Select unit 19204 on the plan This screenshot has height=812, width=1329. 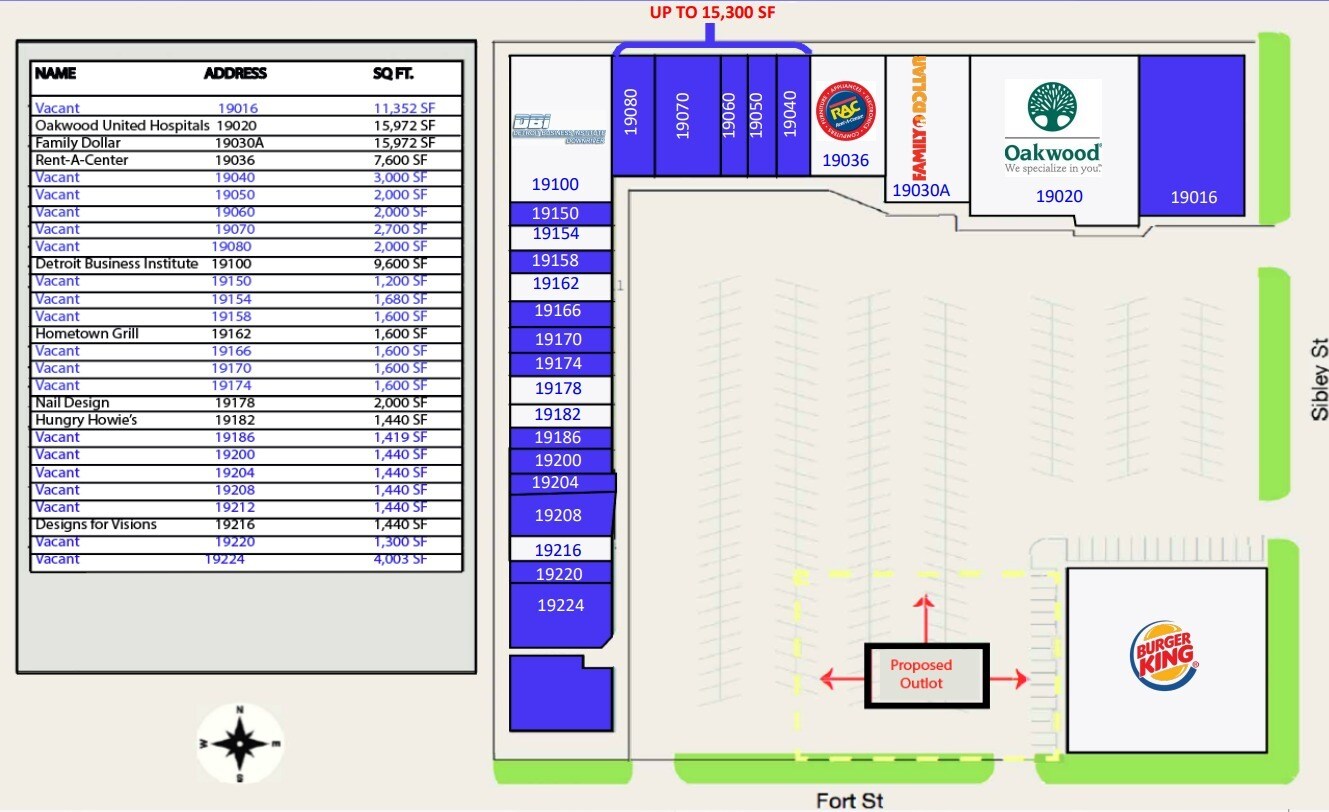point(562,483)
